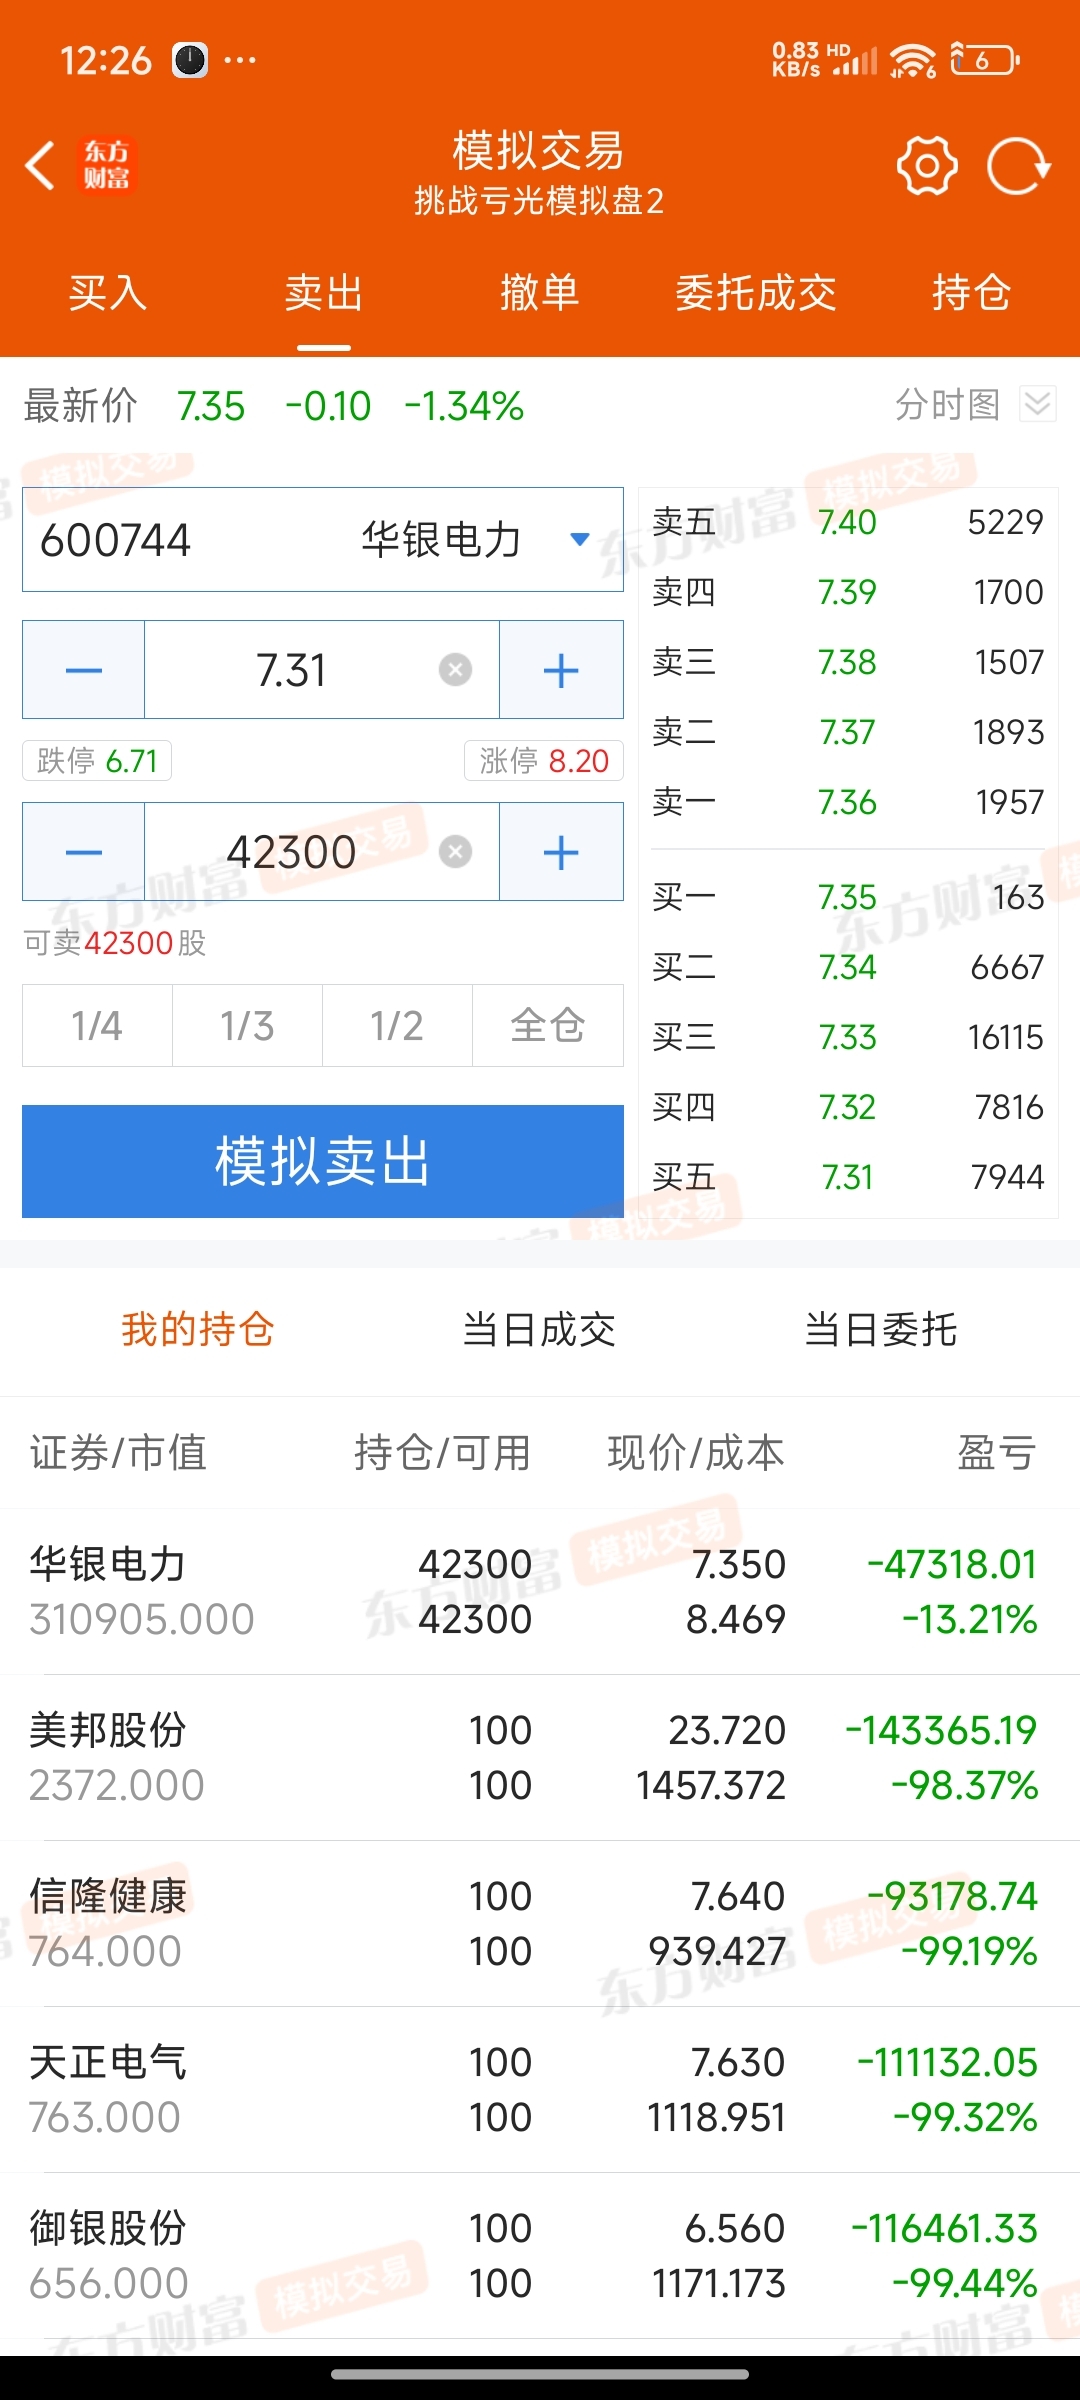The image size is (1080, 2400).
Task: Select 卖四 quote at 7.39
Action: [x=848, y=592]
